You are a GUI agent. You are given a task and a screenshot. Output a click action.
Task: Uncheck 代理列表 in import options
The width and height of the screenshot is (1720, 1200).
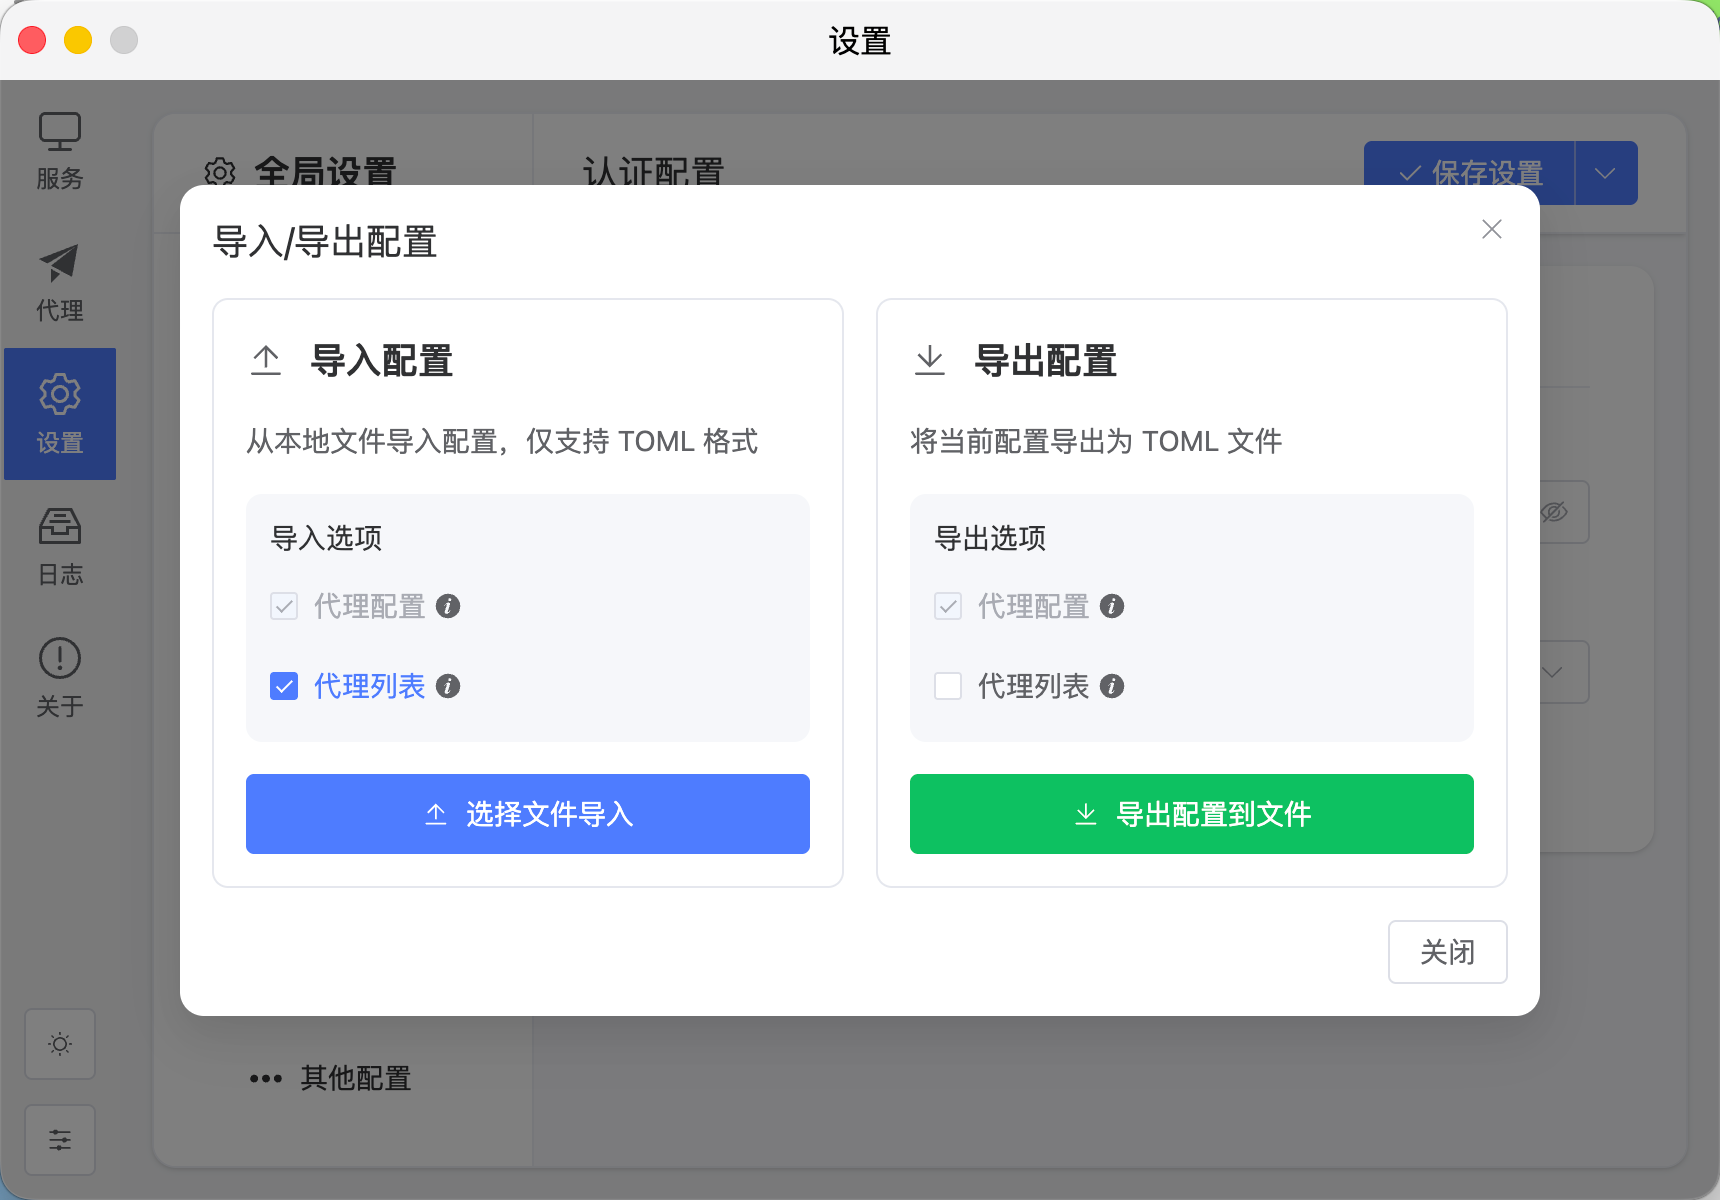pos(284,686)
